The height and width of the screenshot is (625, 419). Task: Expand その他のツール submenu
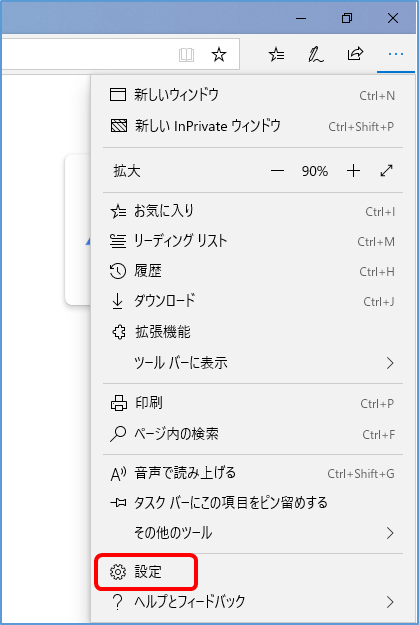click(x=253, y=533)
